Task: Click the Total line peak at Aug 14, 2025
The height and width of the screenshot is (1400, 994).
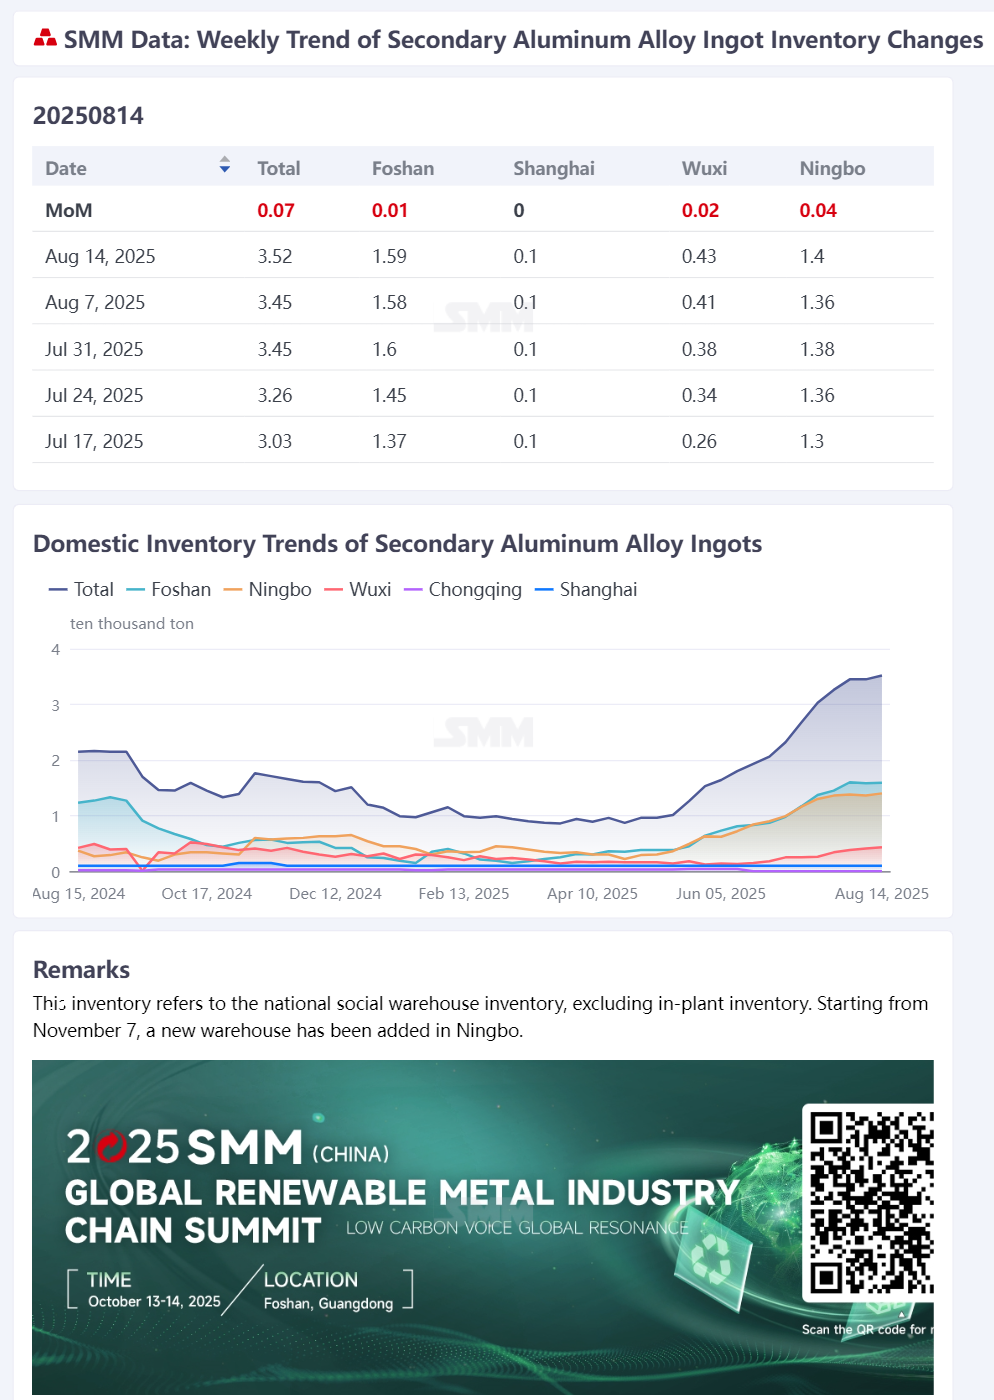Action: [881, 676]
